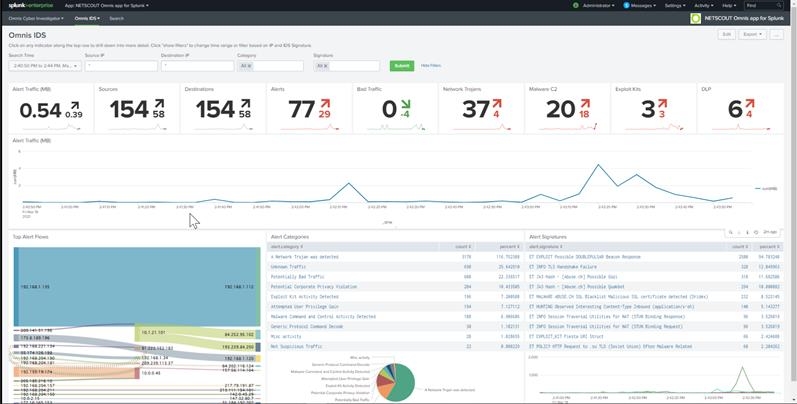This screenshot has height=404, width=797.
Task: Open the Search Time range dropdown
Action: 44,66
